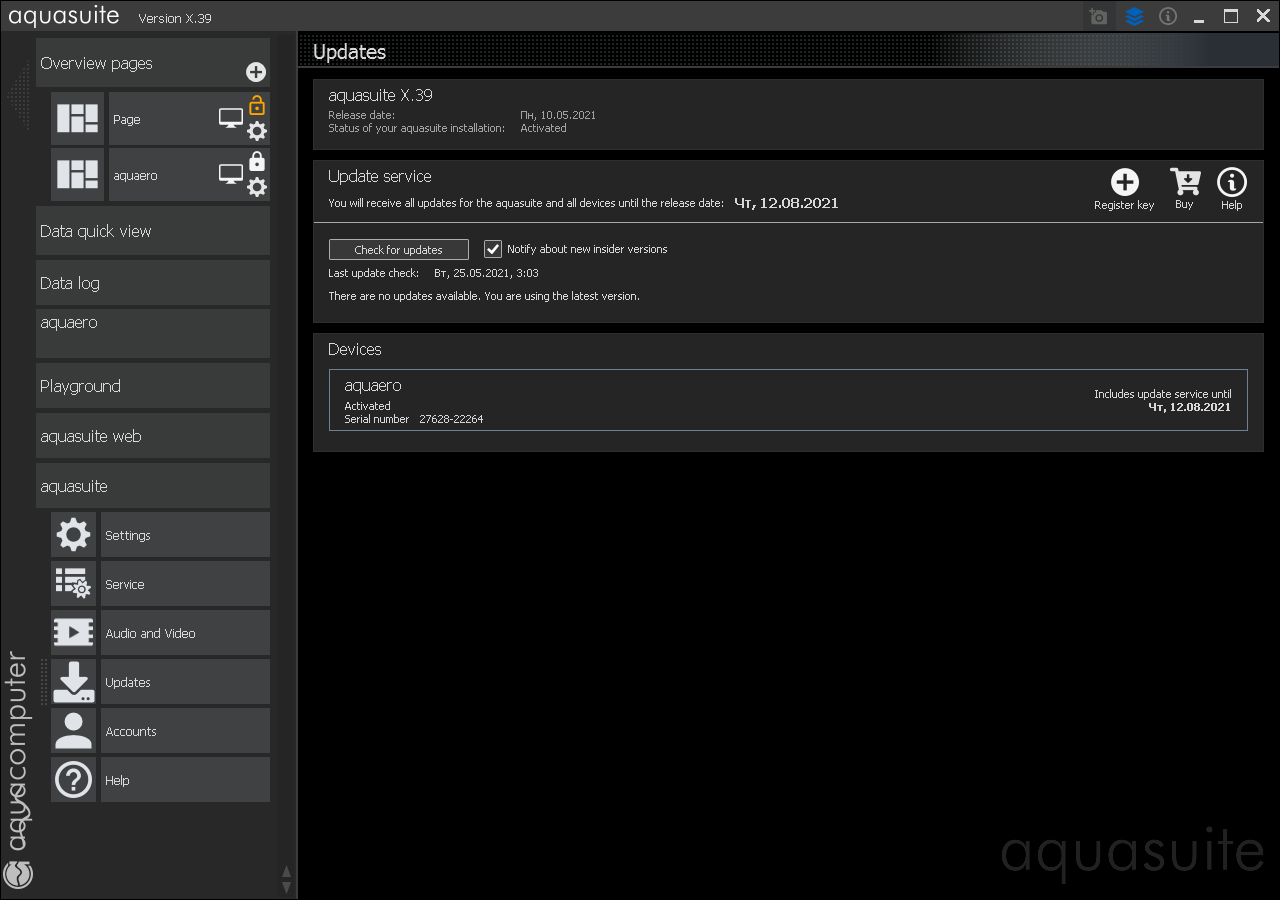Click the Accounts person icon
The image size is (1280, 900).
pyautogui.click(x=74, y=731)
